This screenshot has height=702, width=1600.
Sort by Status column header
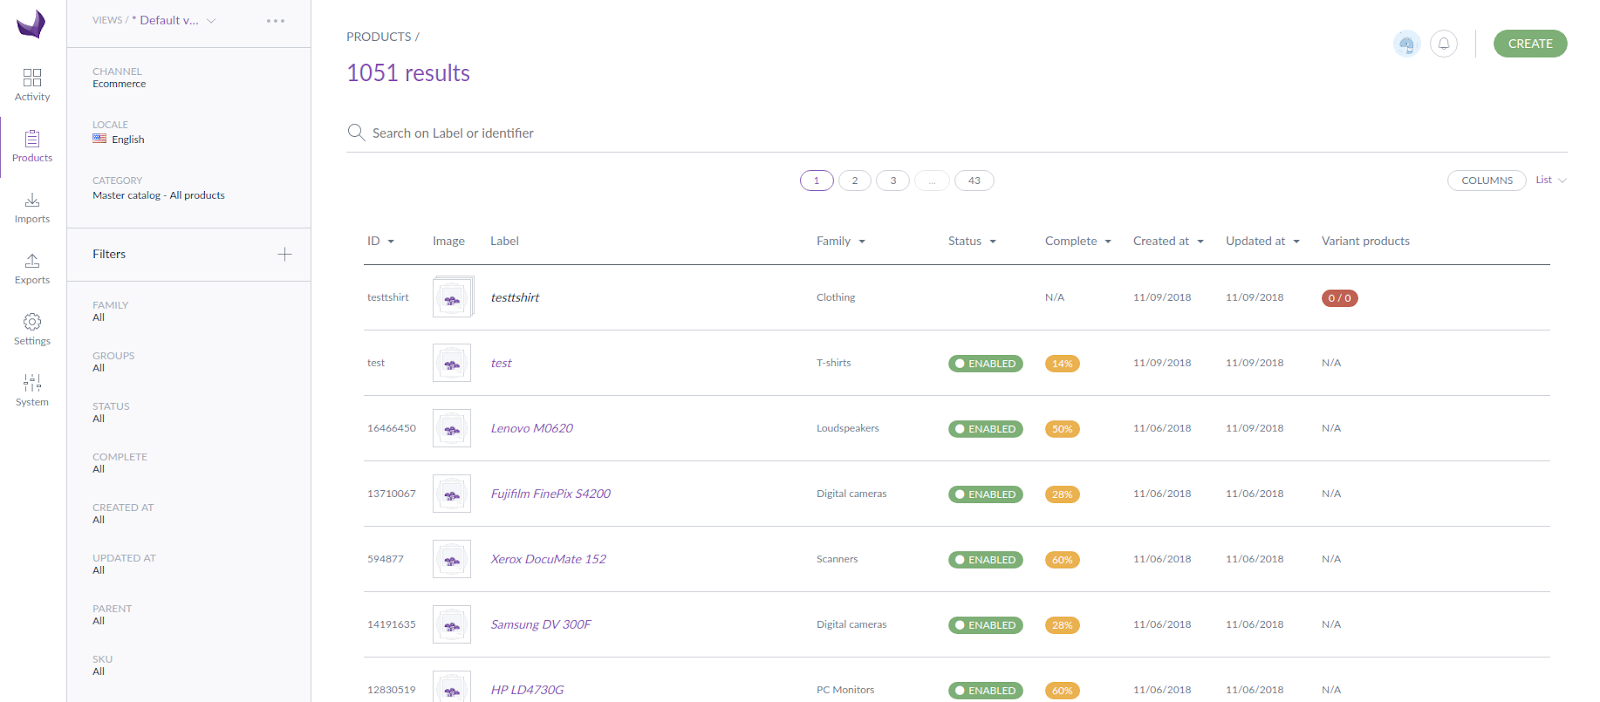[972, 241]
